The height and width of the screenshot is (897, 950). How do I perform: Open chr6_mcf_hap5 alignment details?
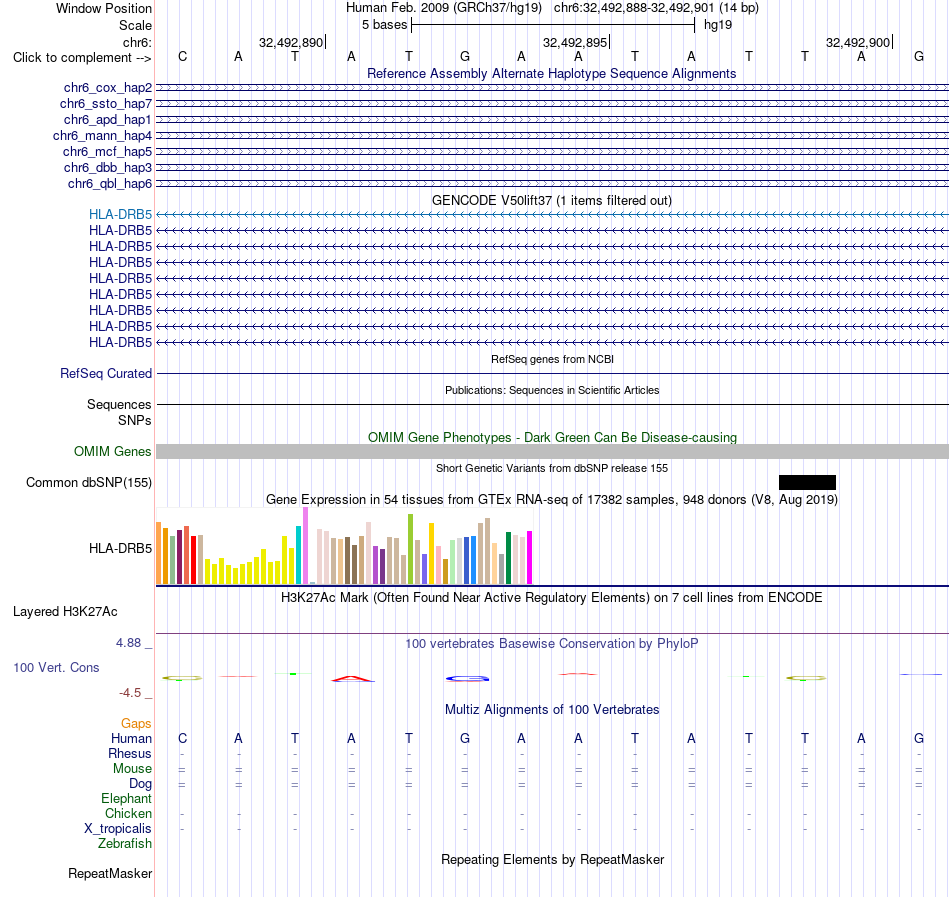(x=107, y=151)
